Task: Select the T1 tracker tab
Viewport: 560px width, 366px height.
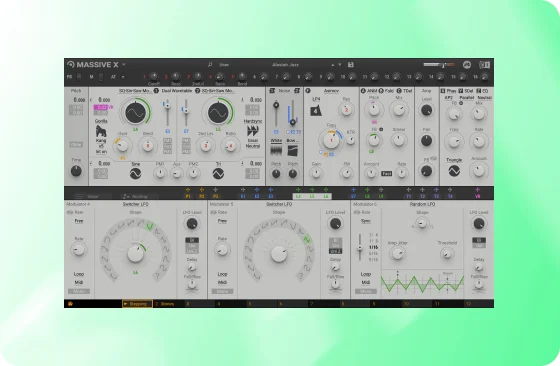Action: pyautogui.click(x=409, y=196)
